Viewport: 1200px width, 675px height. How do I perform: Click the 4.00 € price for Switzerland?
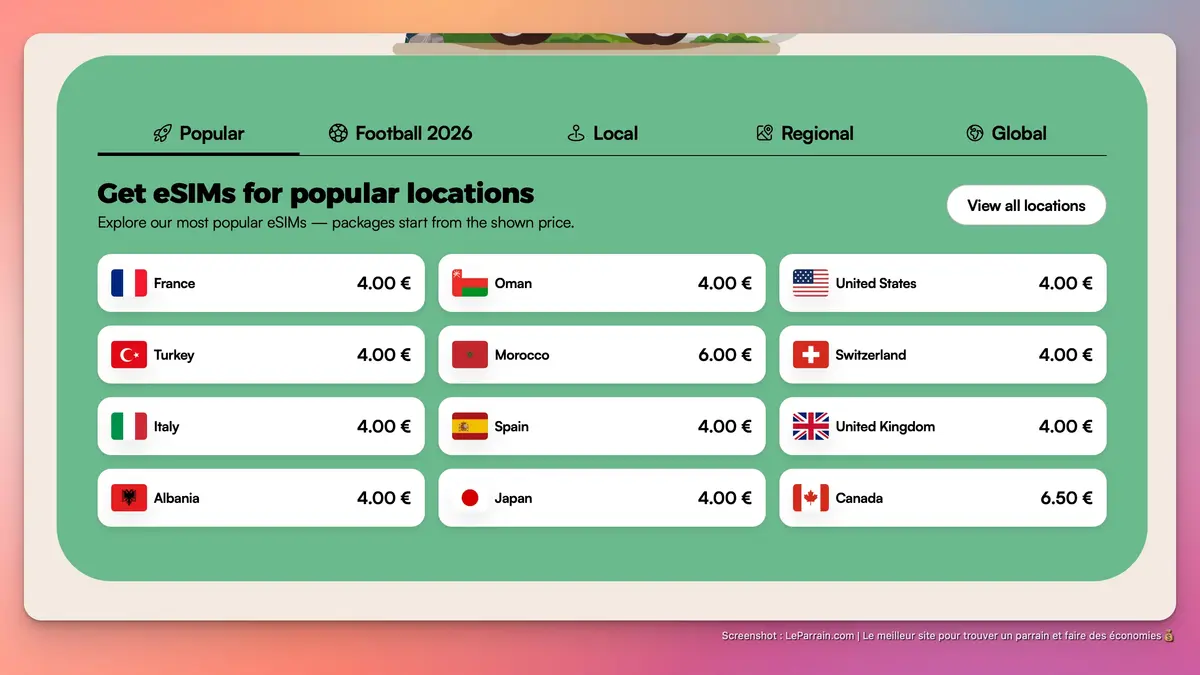(1066, 355)
